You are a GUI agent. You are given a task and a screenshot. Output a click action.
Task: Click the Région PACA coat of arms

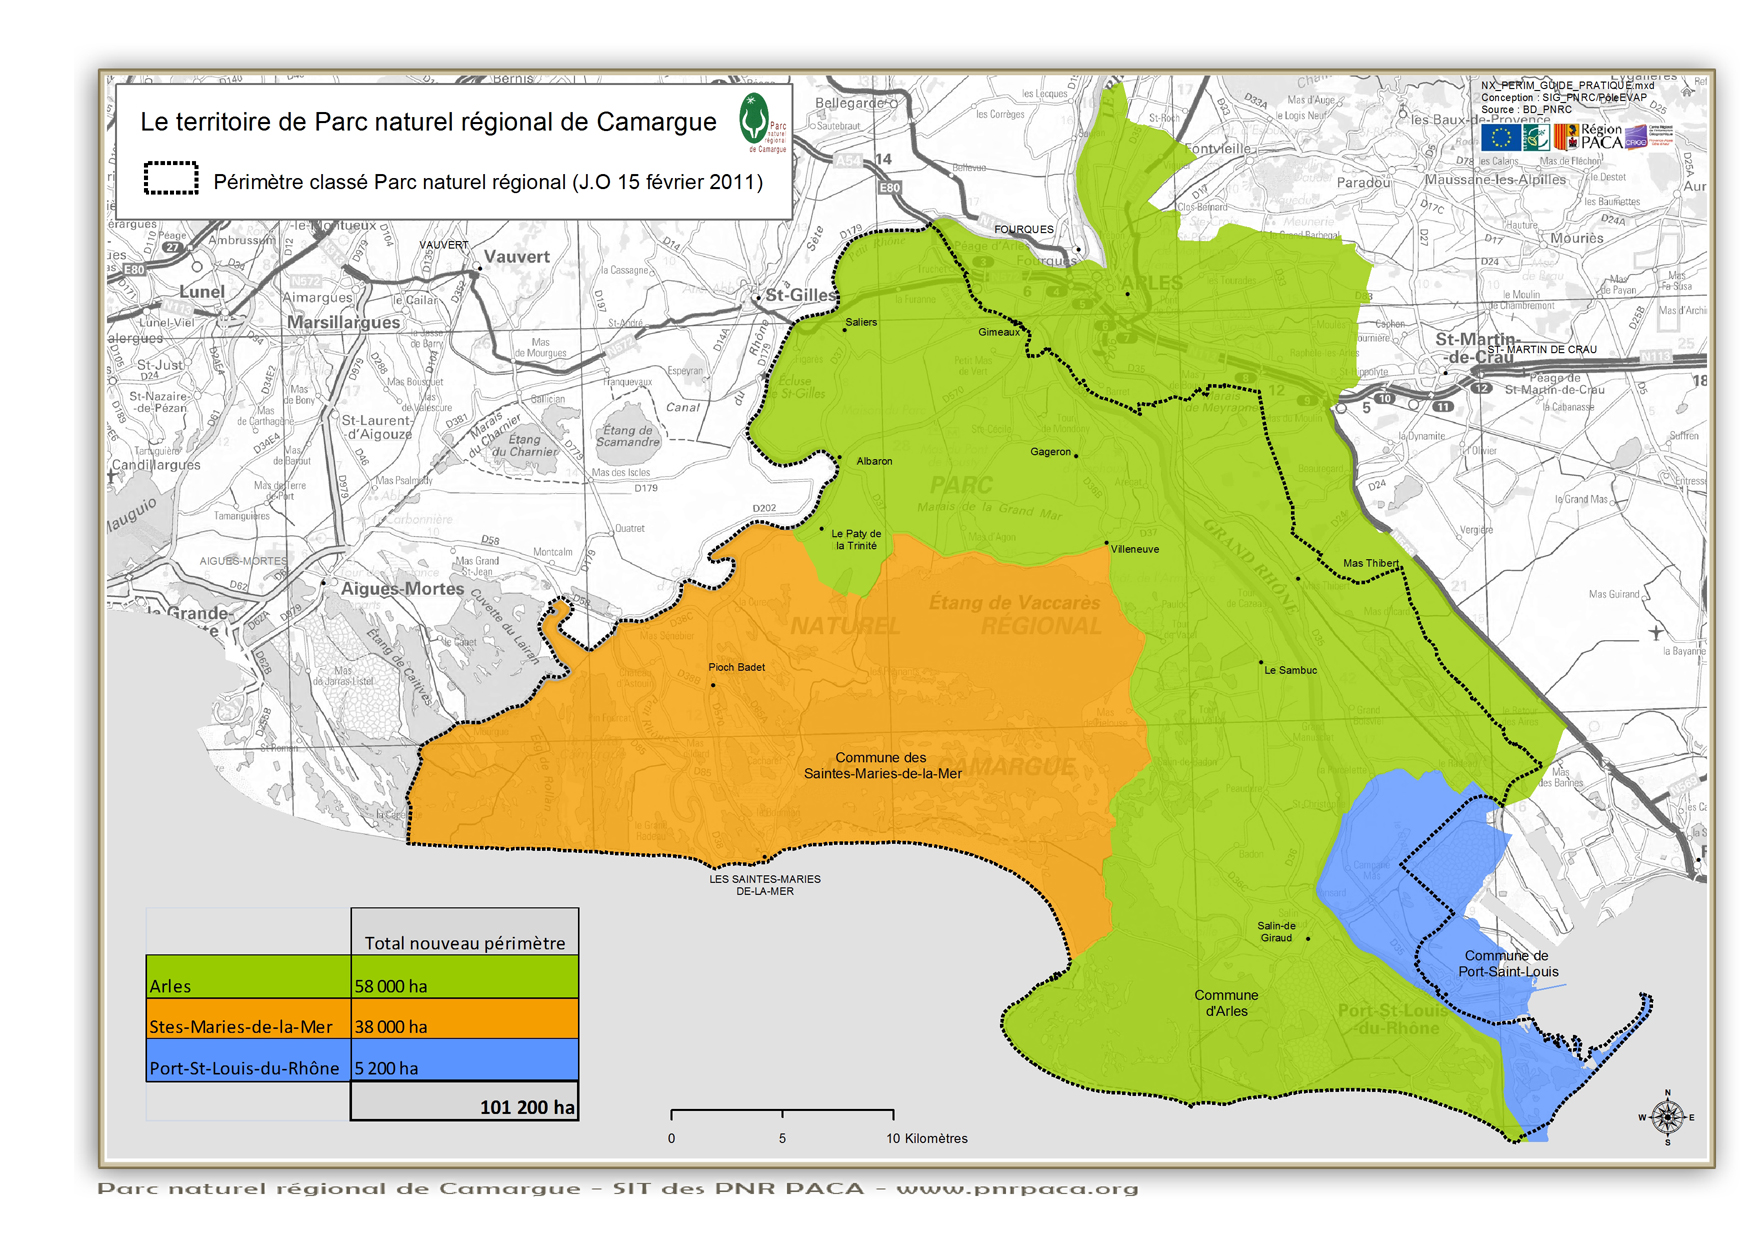(x=1566, y=136)
